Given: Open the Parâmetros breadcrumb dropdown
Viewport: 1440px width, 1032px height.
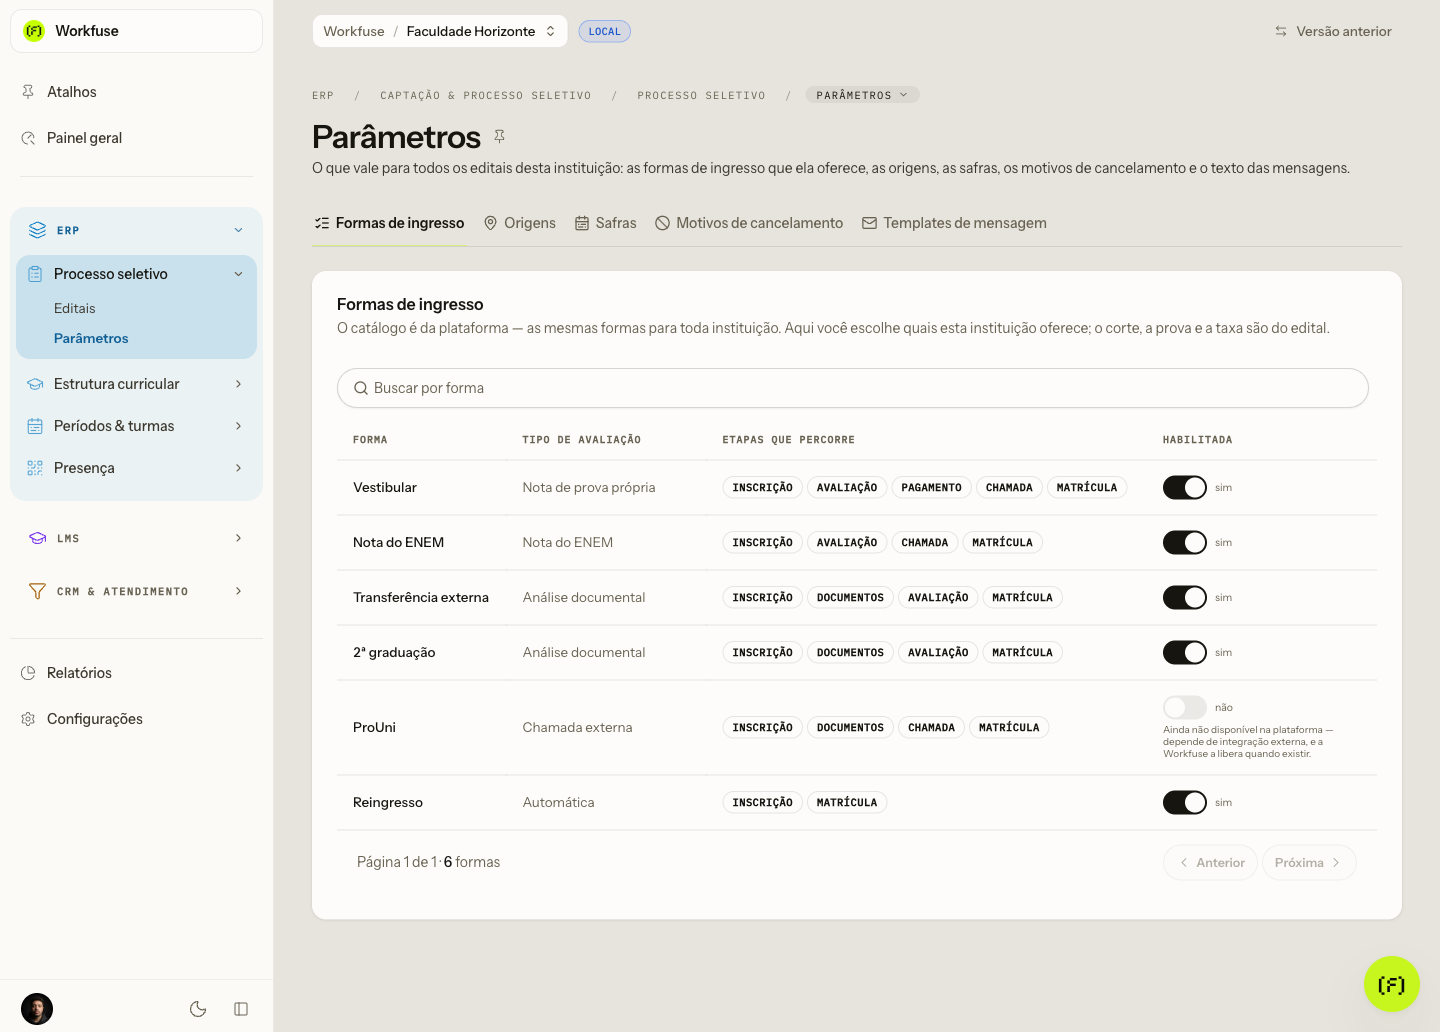Looking at the screenshot, I should [x=862, y=95].
